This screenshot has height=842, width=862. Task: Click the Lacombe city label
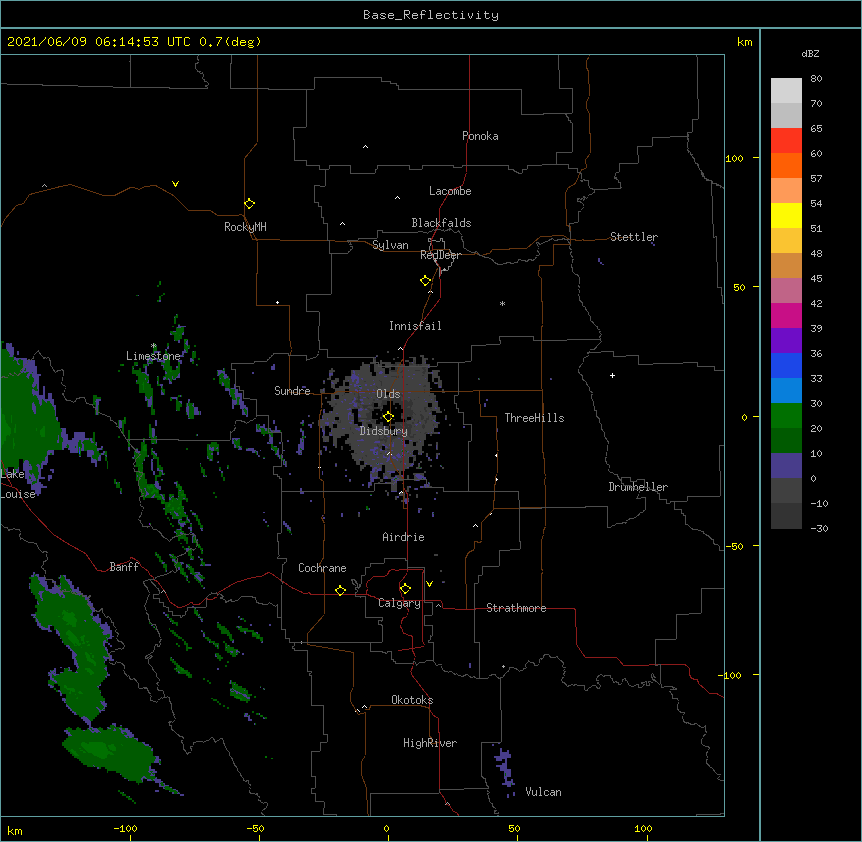click(450, 191)
